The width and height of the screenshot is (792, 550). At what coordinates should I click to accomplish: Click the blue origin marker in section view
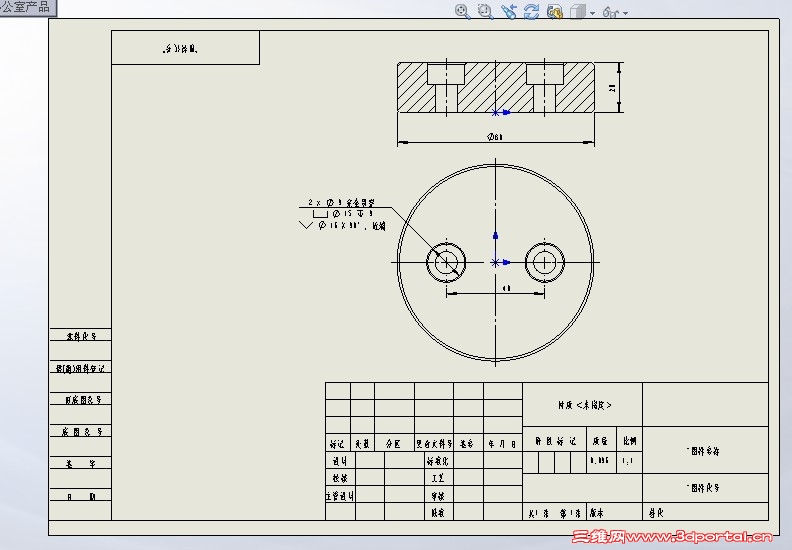pos(496,113)
